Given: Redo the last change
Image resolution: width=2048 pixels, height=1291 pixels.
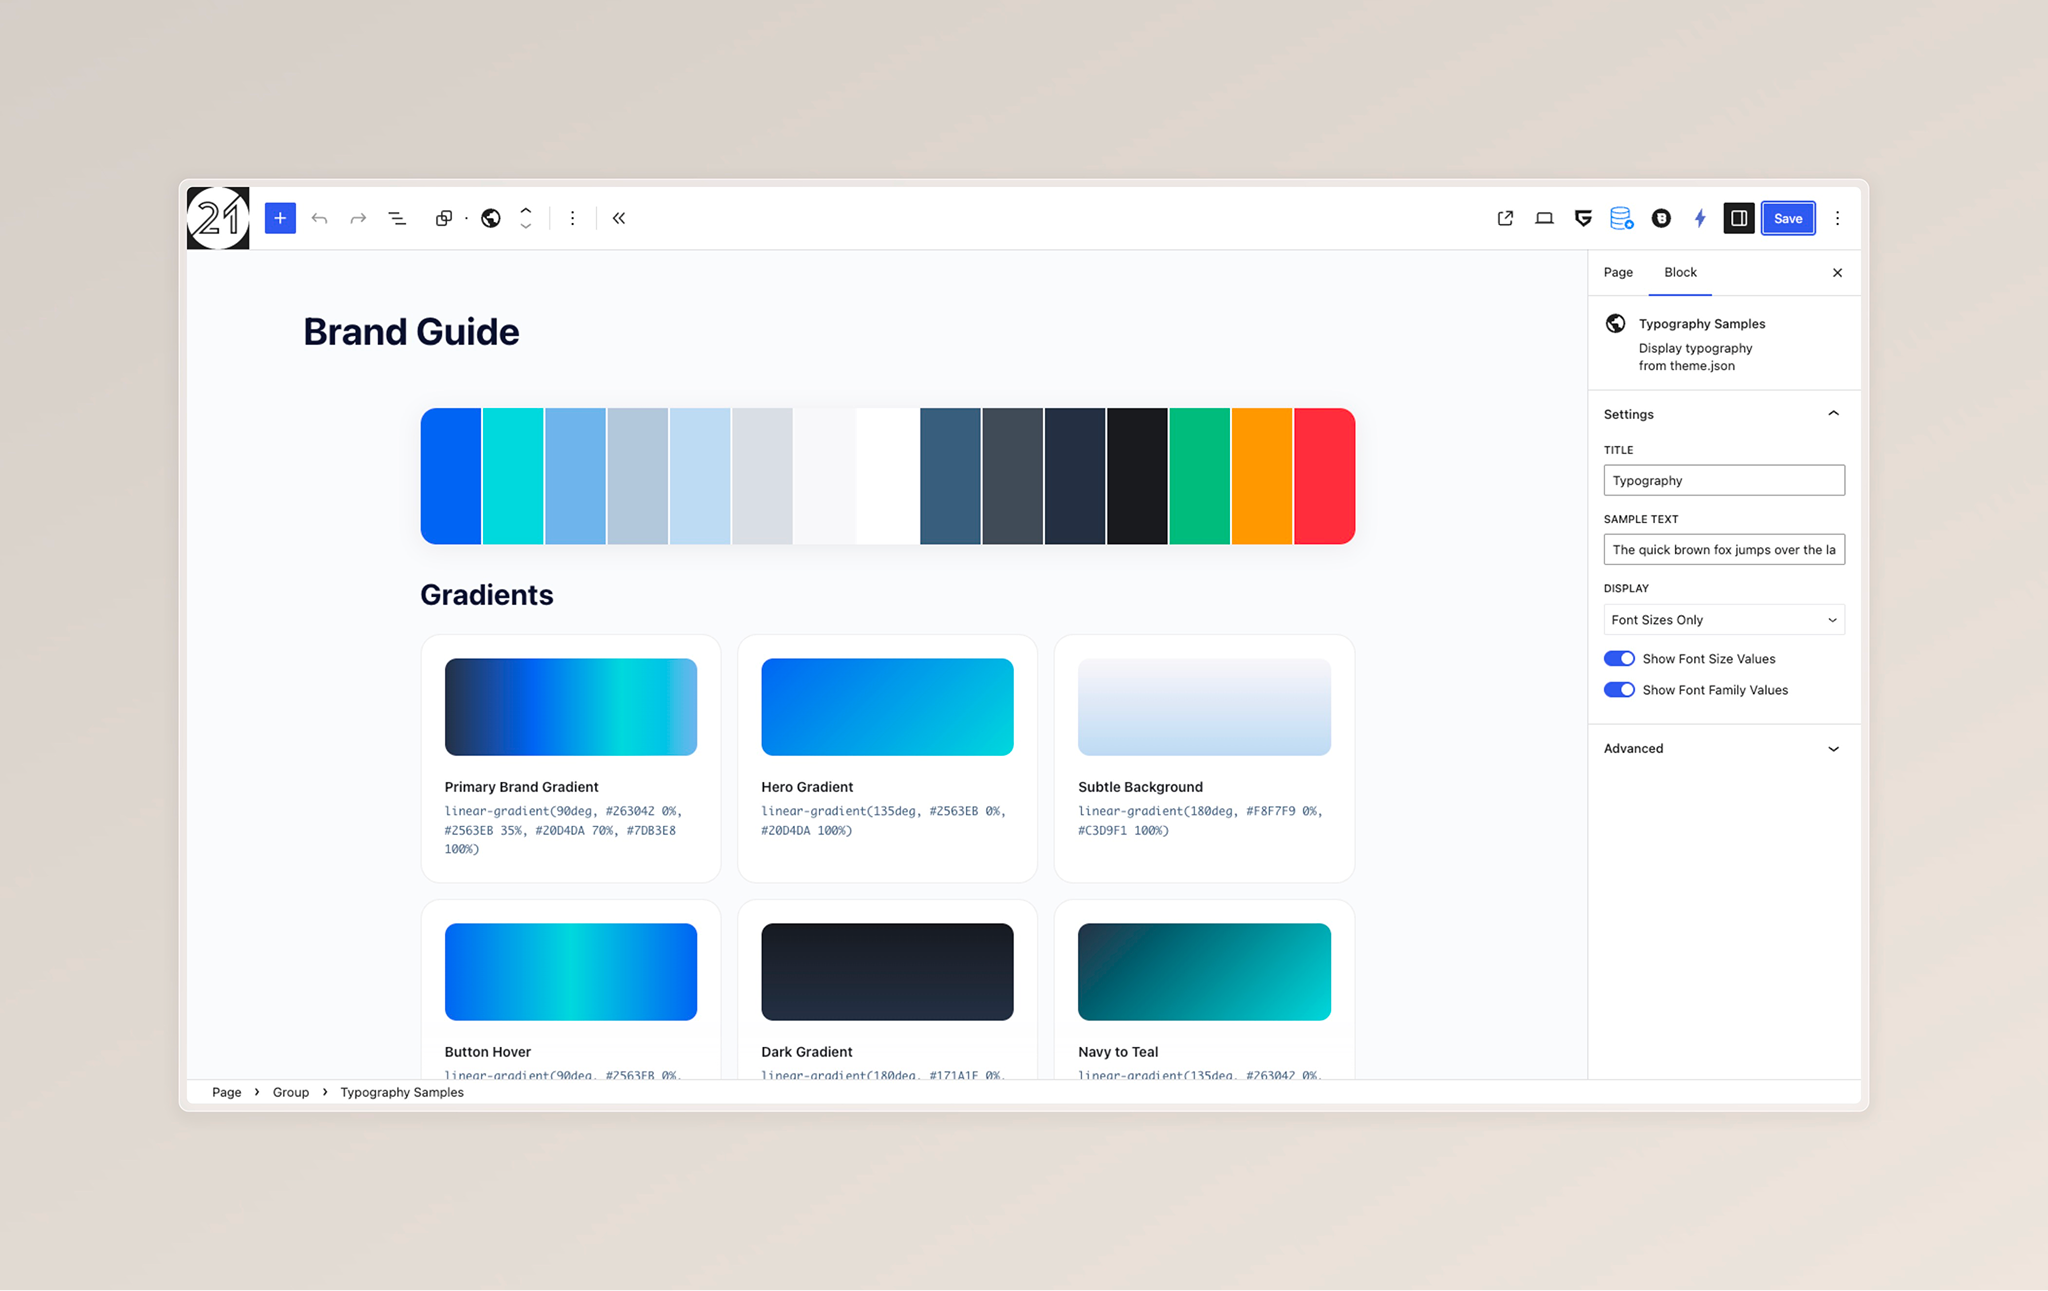Looking at the screenshot, I should [358, 218].
